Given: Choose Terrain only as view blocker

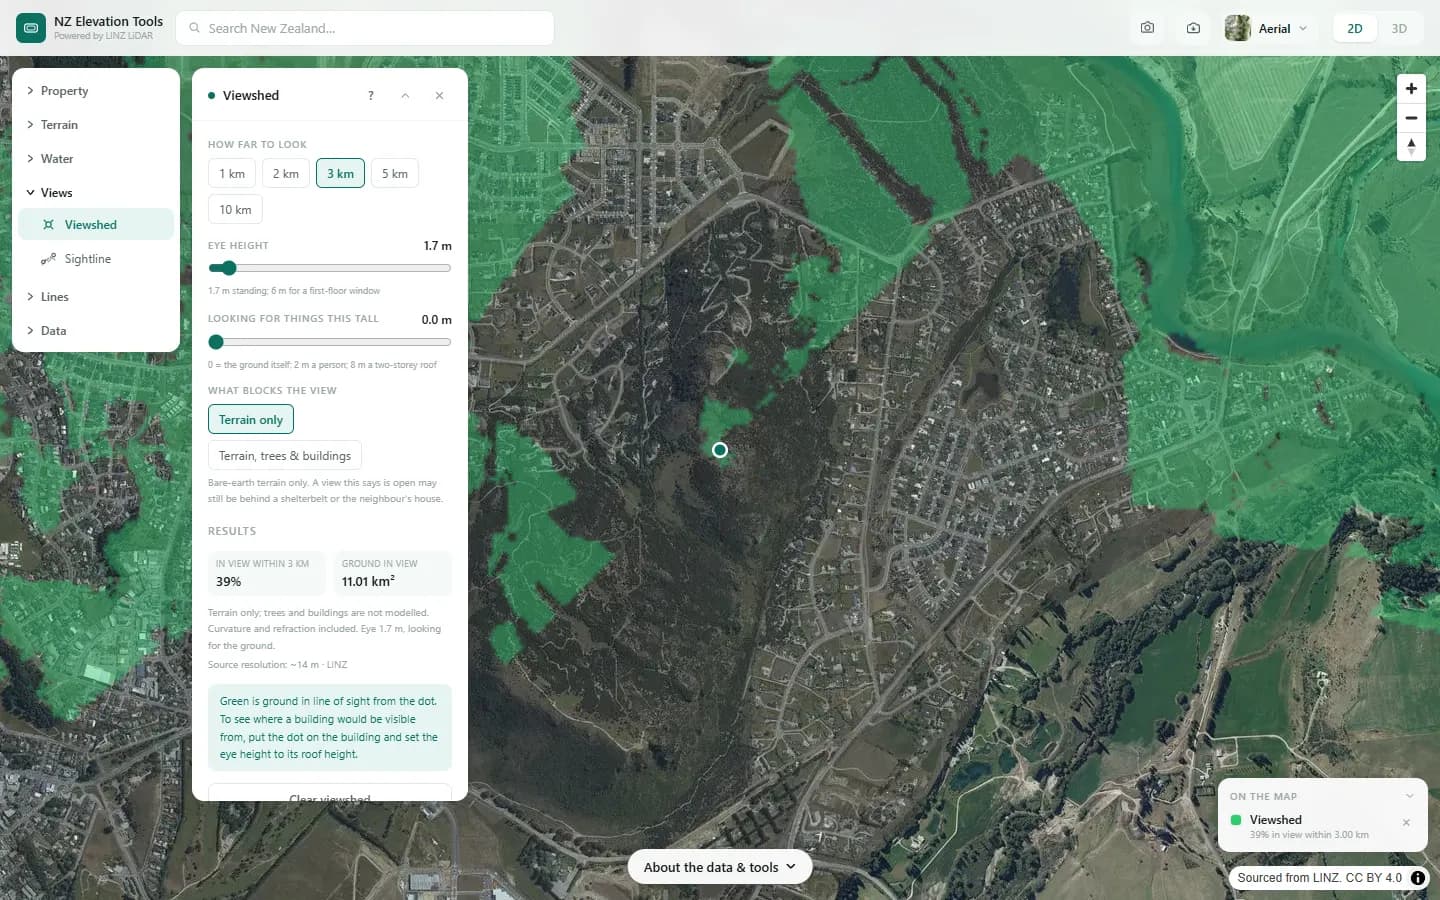Looking at the screenshot, I should coord(251,420).
